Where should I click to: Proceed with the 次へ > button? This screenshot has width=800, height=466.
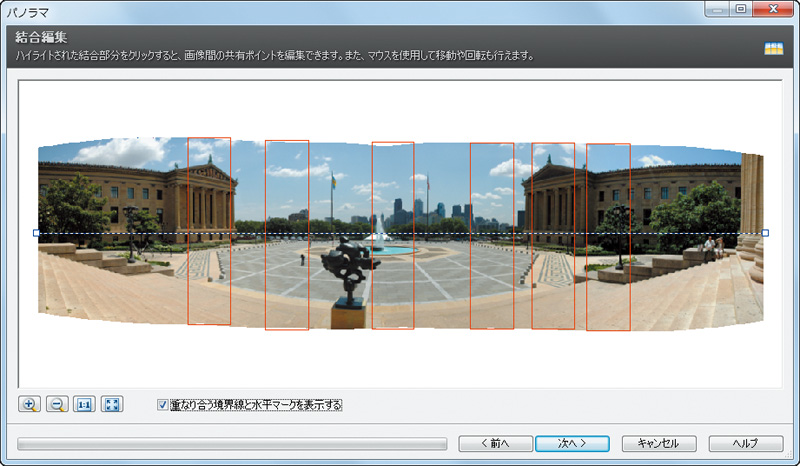click(x=572, y=444)
